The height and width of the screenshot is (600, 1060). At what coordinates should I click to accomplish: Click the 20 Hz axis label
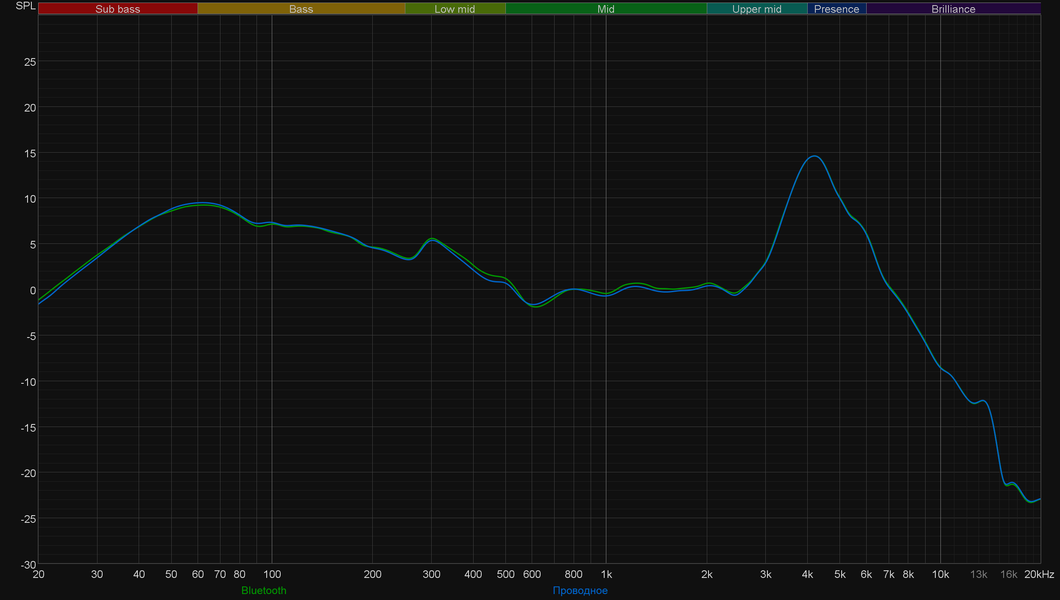click(x=39, y=574)
